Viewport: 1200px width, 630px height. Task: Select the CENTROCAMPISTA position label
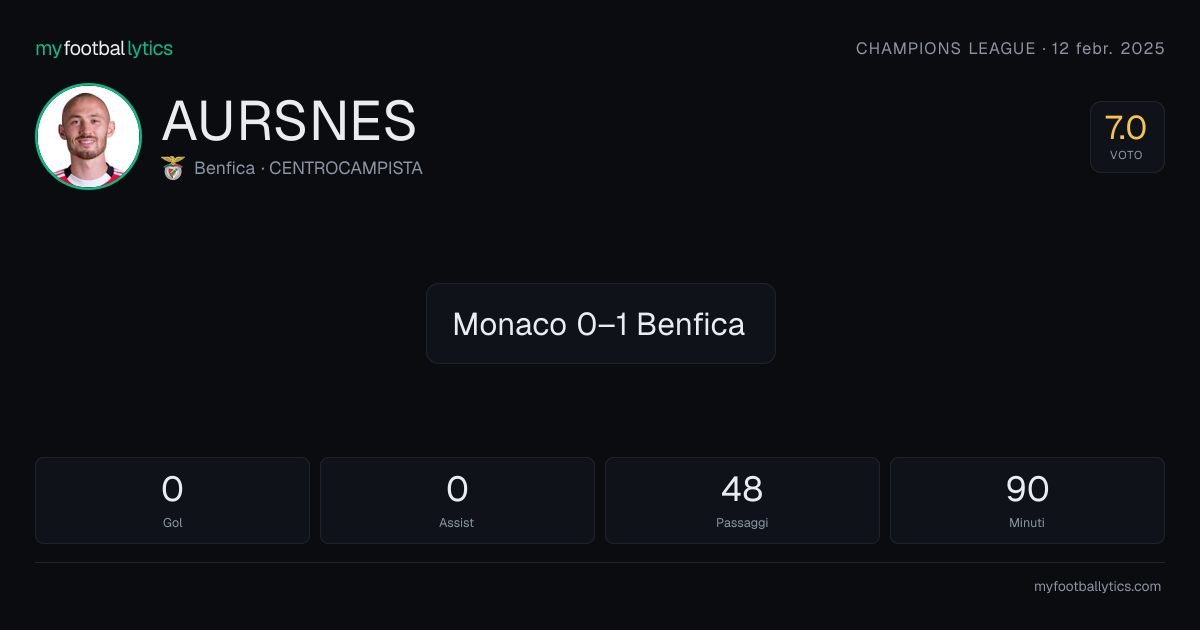pos(346,168)
